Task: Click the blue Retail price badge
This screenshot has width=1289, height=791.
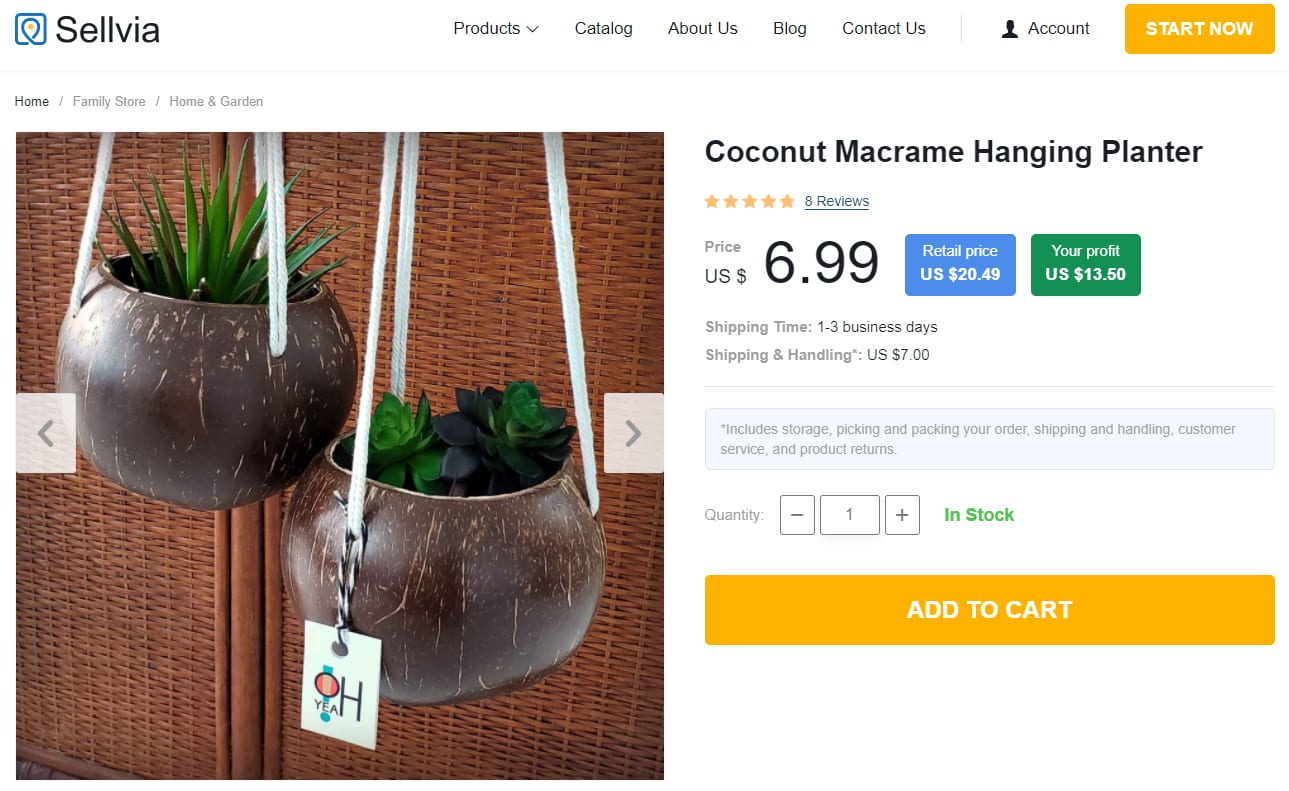Action: 960,265
